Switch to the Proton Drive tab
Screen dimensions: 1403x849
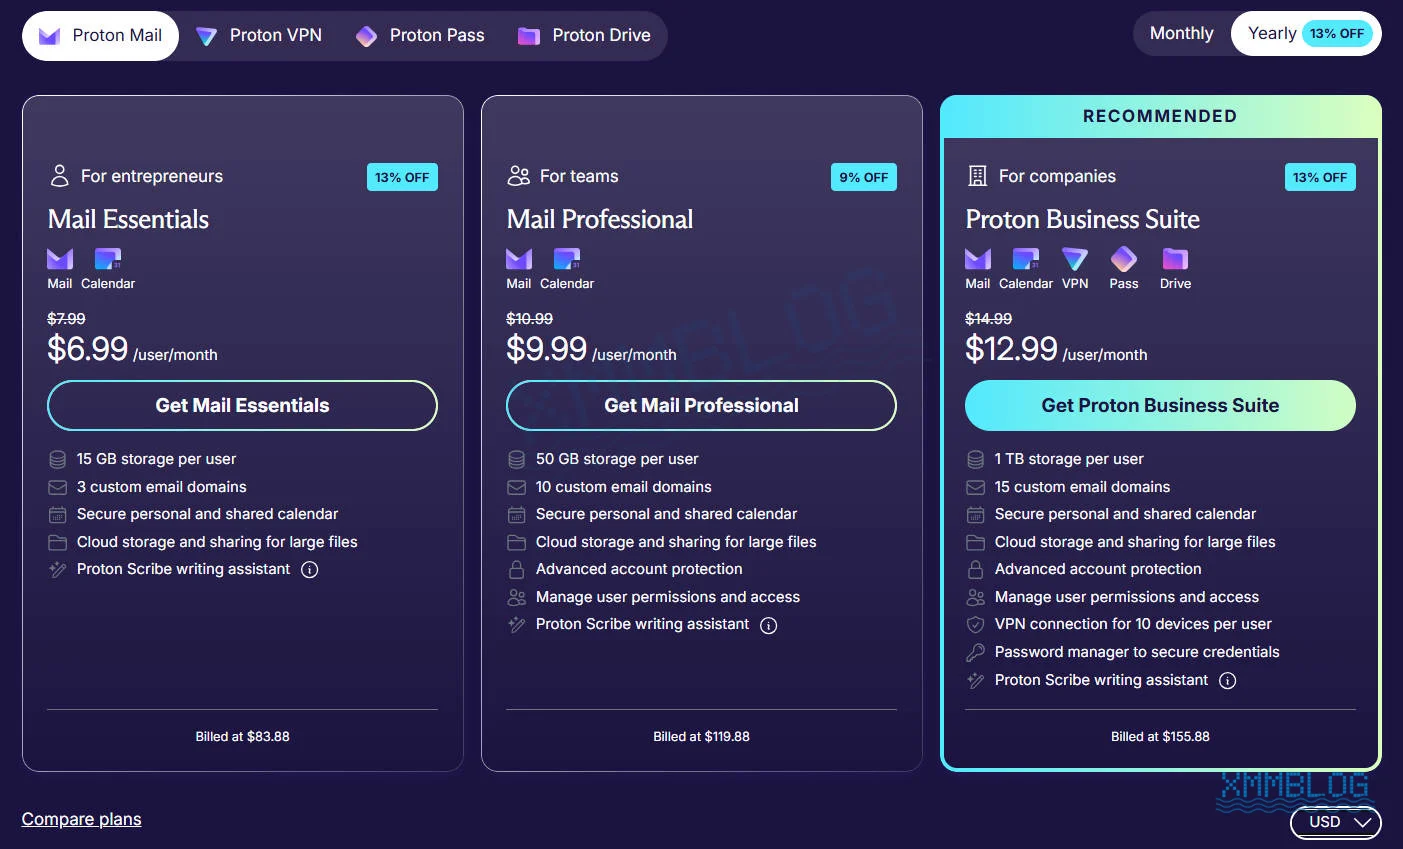point(584,36)
